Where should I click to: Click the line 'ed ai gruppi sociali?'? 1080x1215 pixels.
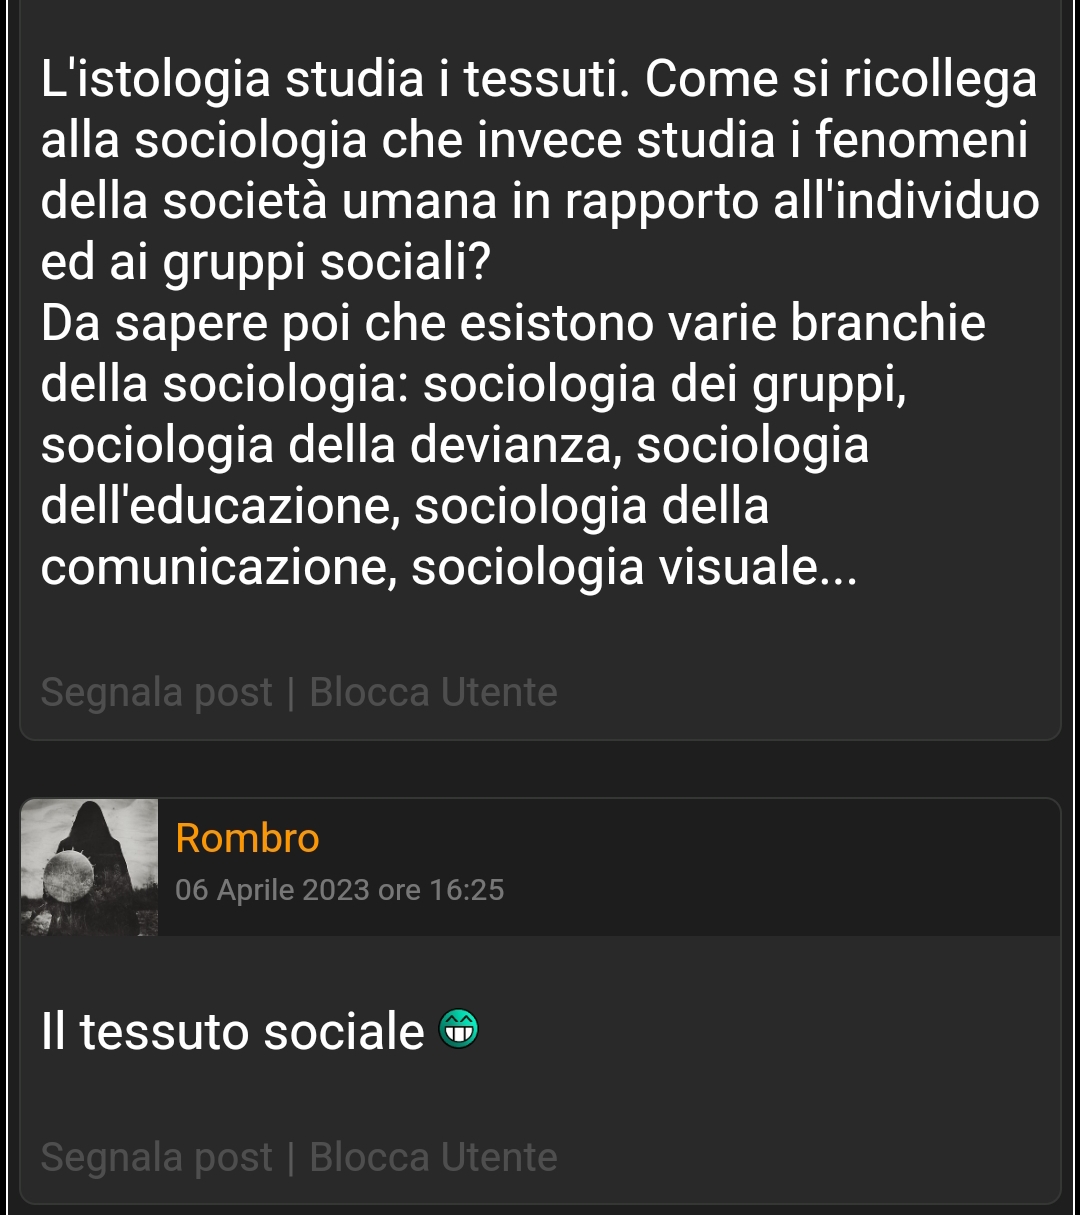tap(266, 263)
